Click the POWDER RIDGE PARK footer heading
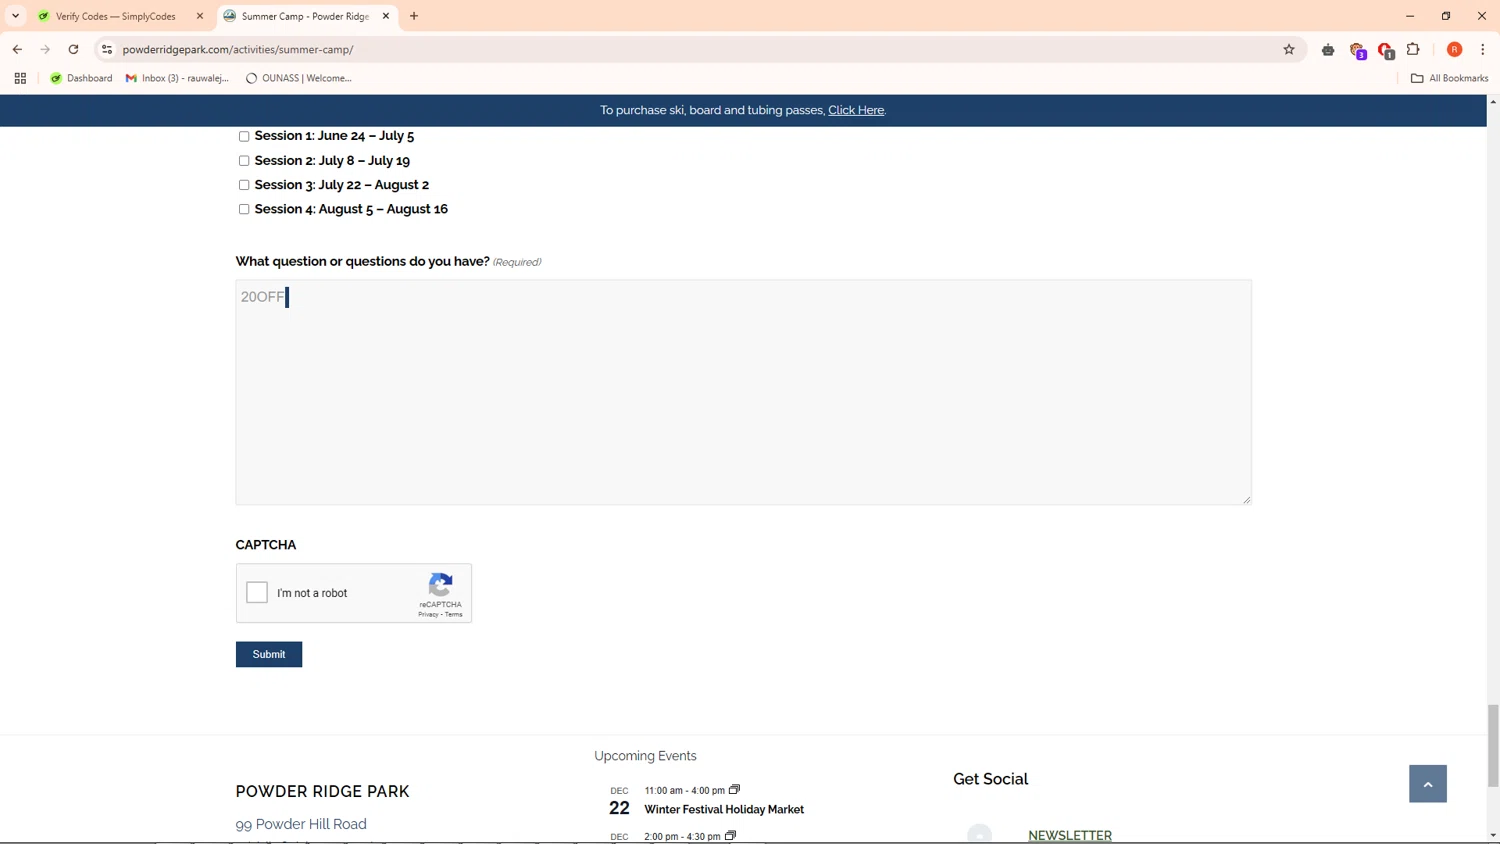Image resolution: width=1500 pixels, height=844 pixels. (322, 791)
